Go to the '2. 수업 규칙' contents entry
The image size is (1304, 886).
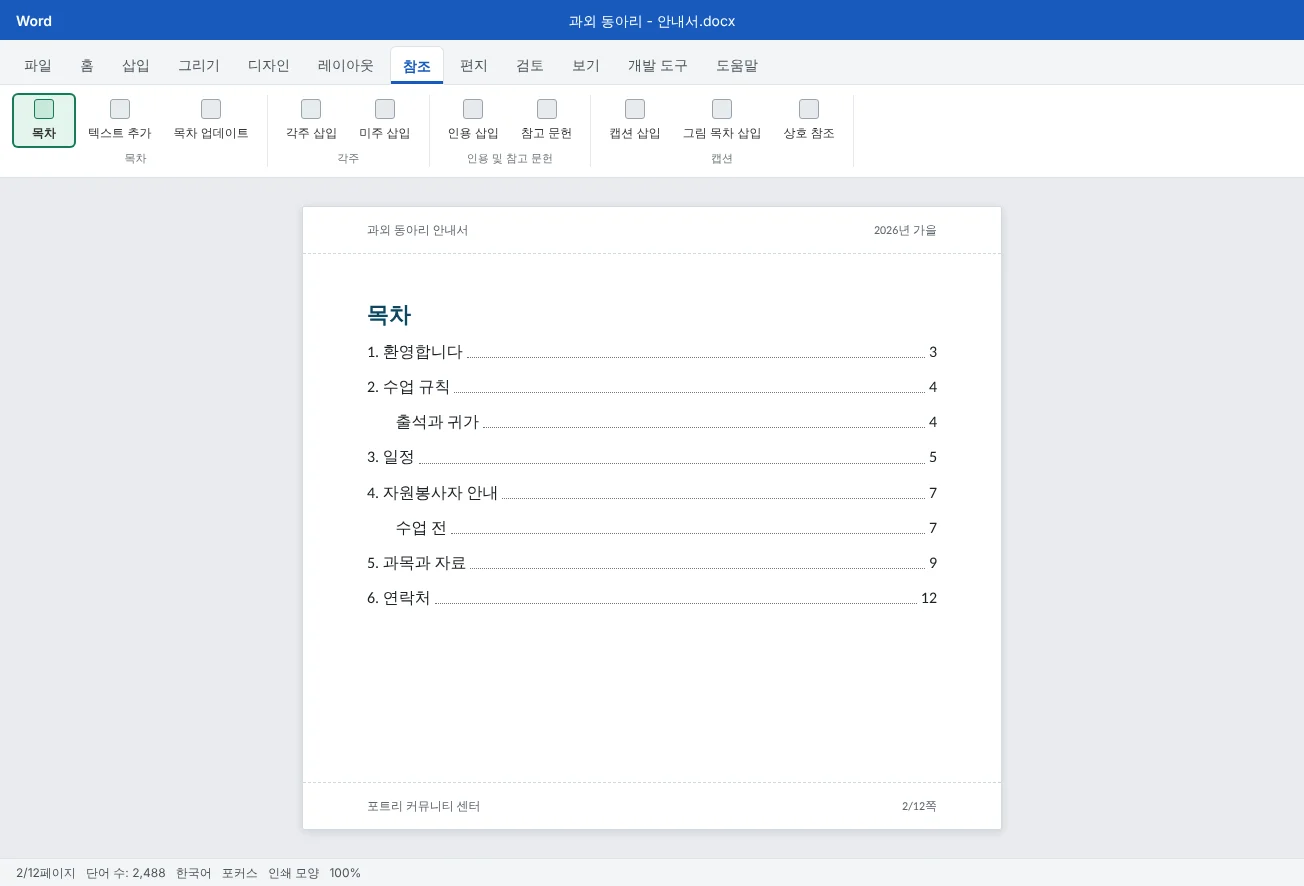coord(652,387)
